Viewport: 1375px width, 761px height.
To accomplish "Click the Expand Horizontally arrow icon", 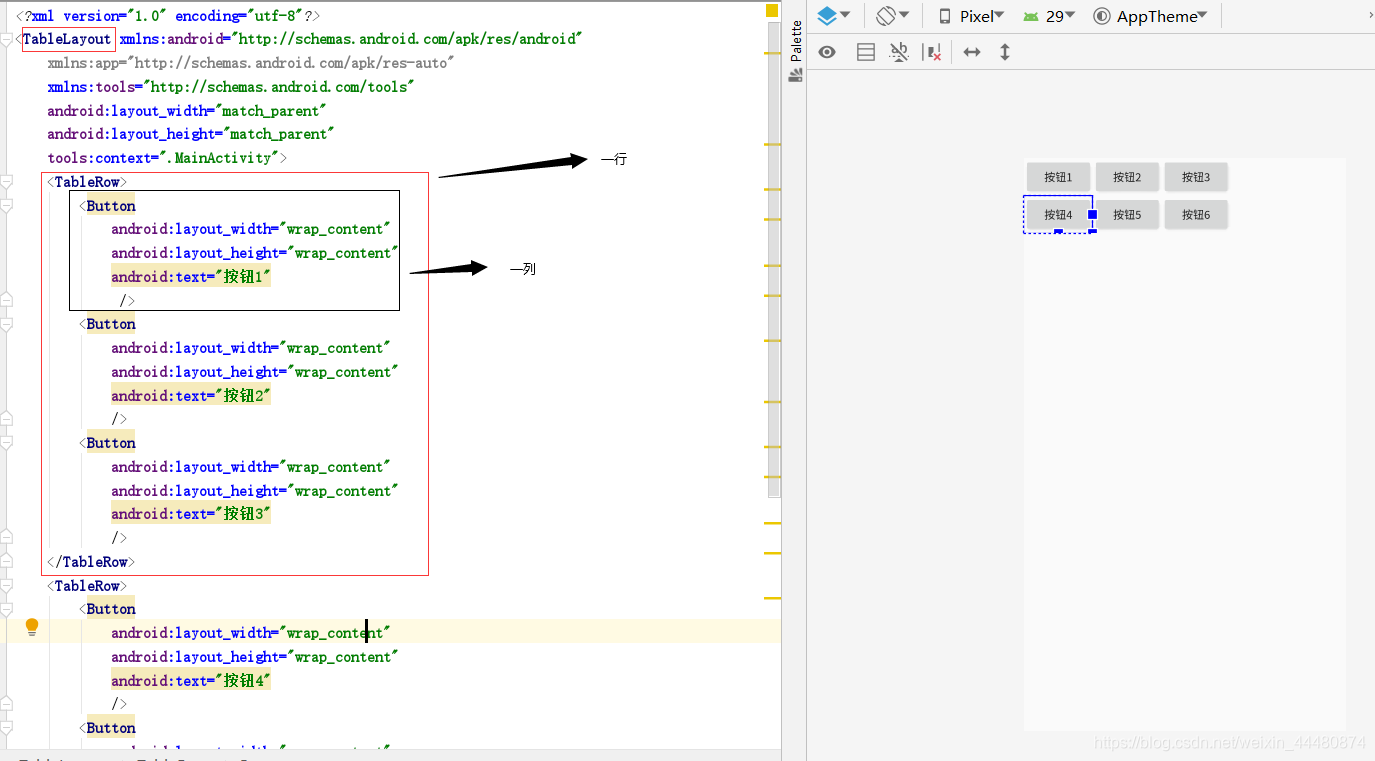I will [971, 52].
